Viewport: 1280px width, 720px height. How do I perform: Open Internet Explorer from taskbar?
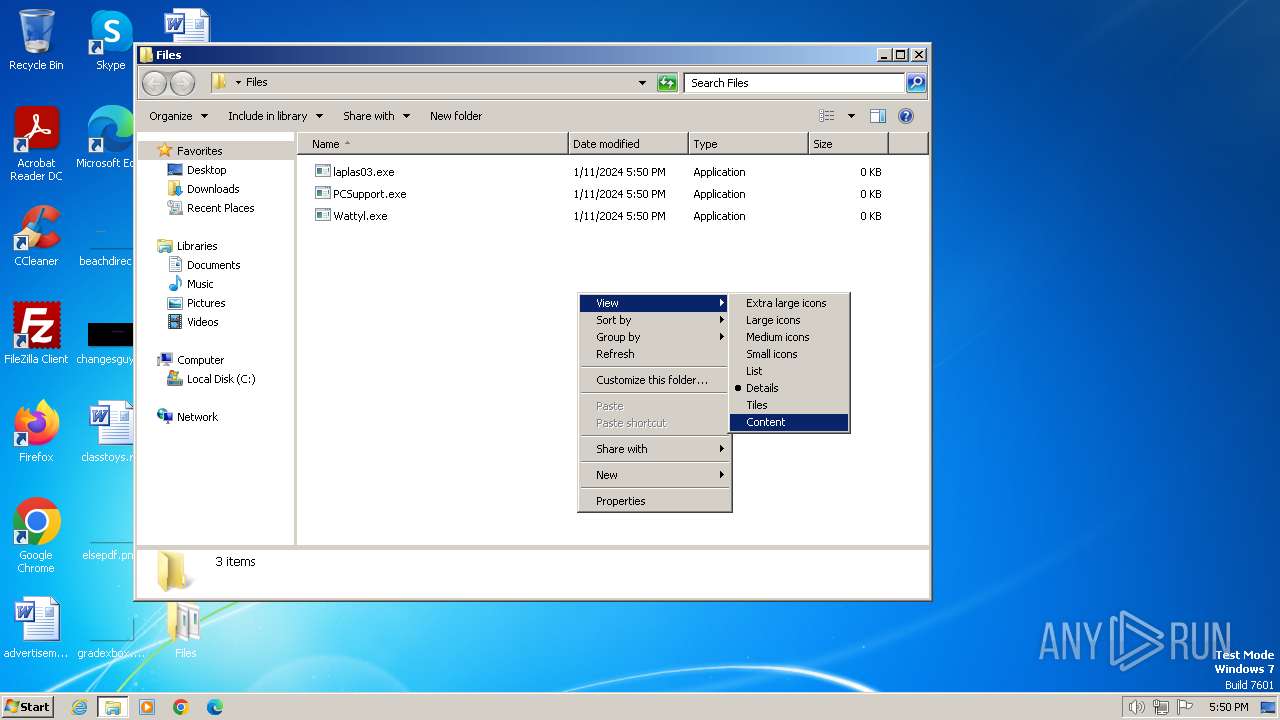pyautogui.click(x=79, y=707)
